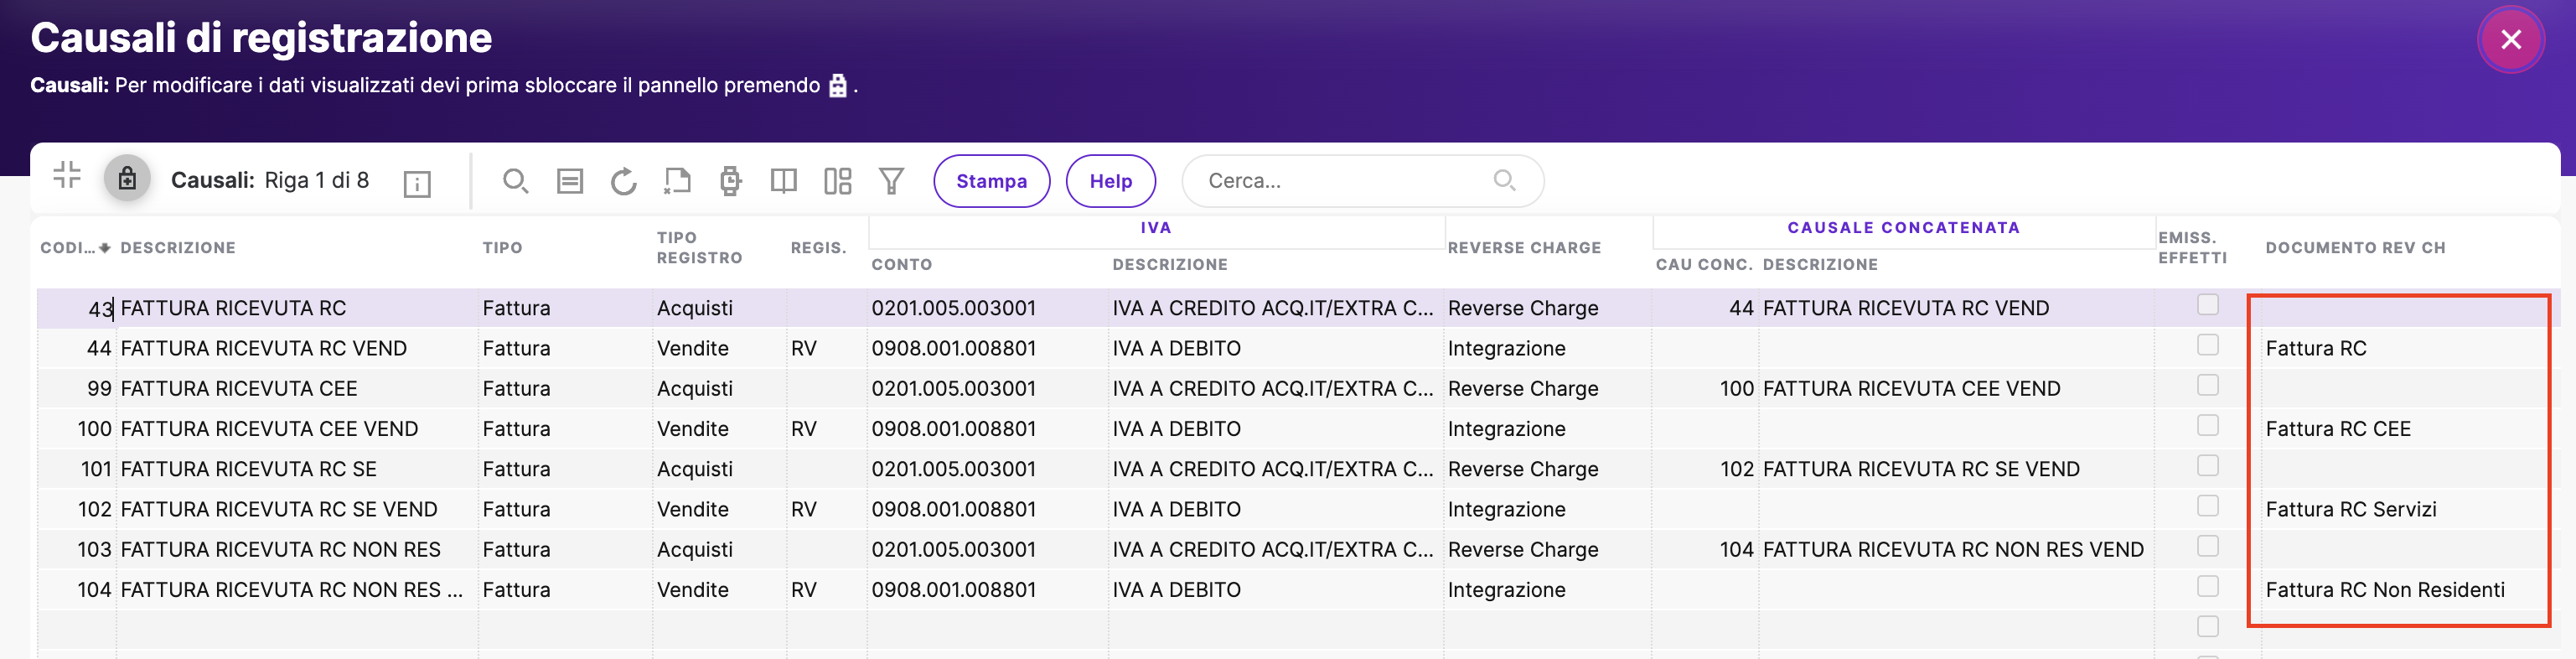The height and width of the screenshot is (659, 2576).
Task: Click the sort arrow on CODI column
Action: coord(104,248)
